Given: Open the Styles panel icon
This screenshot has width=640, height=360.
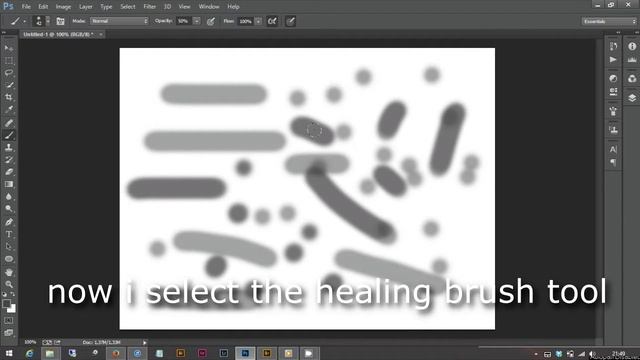Looking at the screenshot, I should coord(613,91).
